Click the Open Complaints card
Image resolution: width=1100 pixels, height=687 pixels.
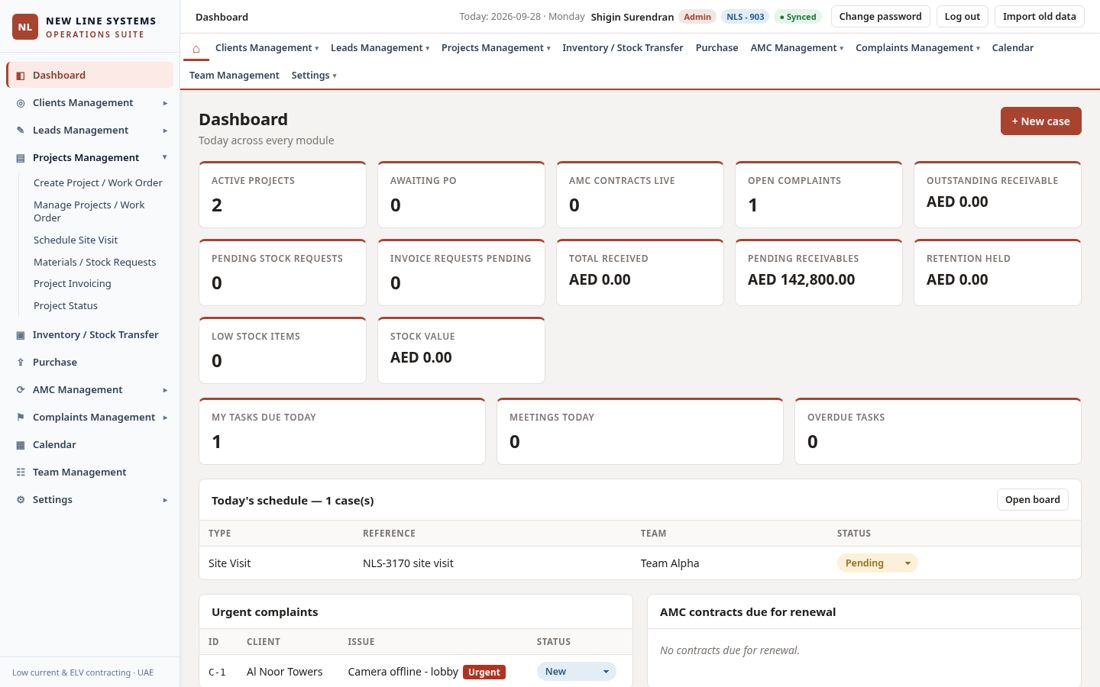coord(819,194)
